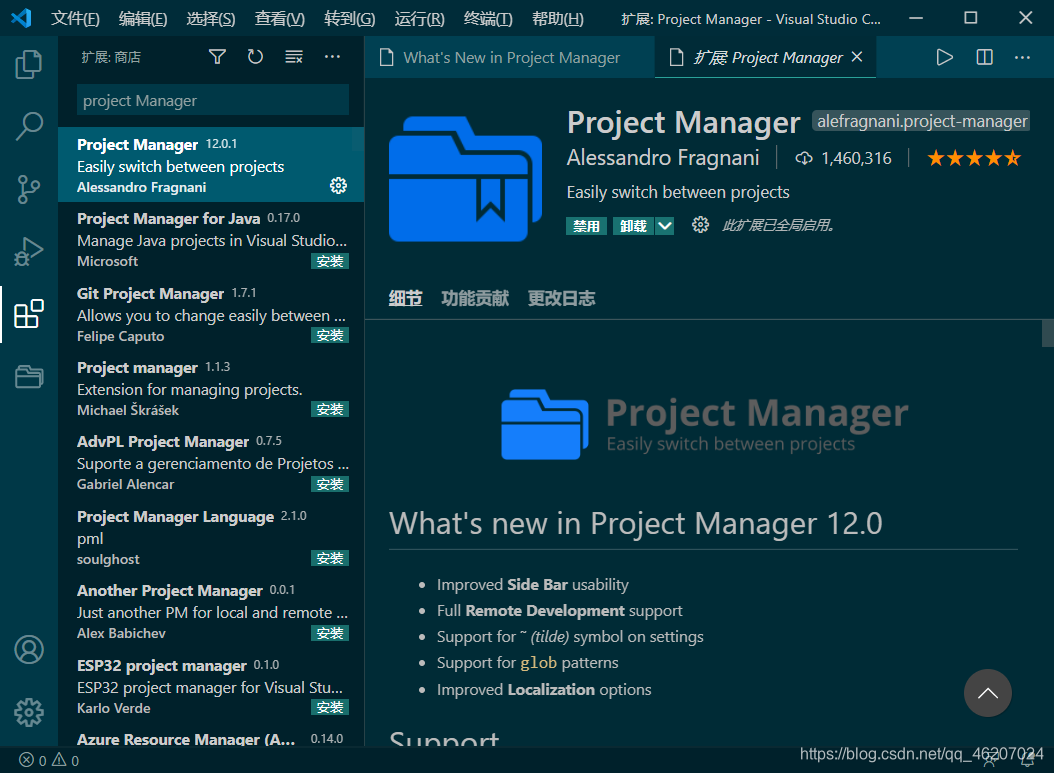
Task: Open Source Control view
Action: pos(29,189)
